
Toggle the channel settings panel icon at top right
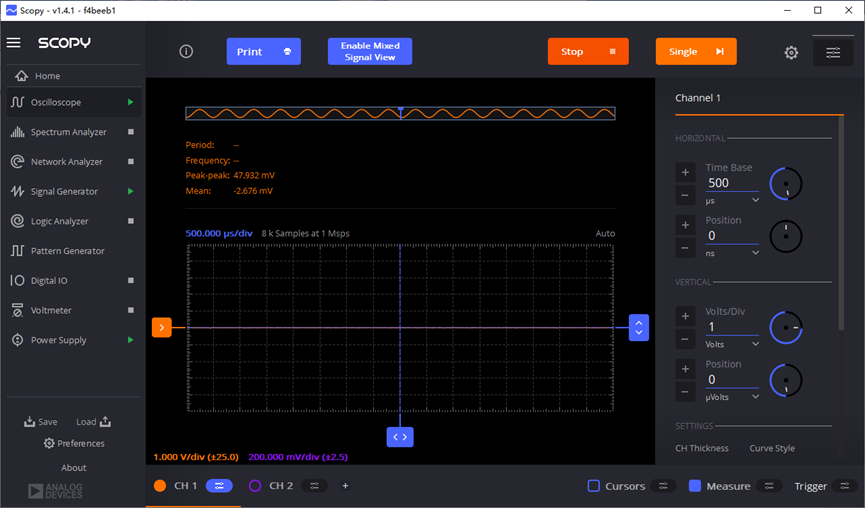coord(833,52)
